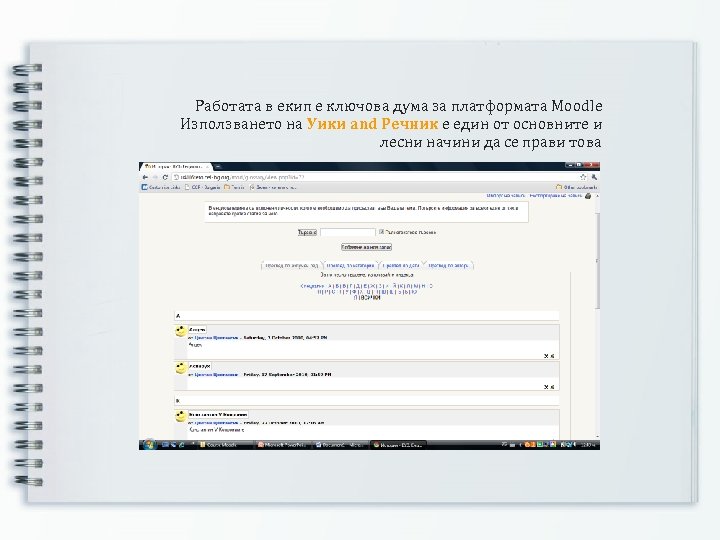Focus the glossary search text field
This screenshot has height=540, width=720.
point(348,232)
